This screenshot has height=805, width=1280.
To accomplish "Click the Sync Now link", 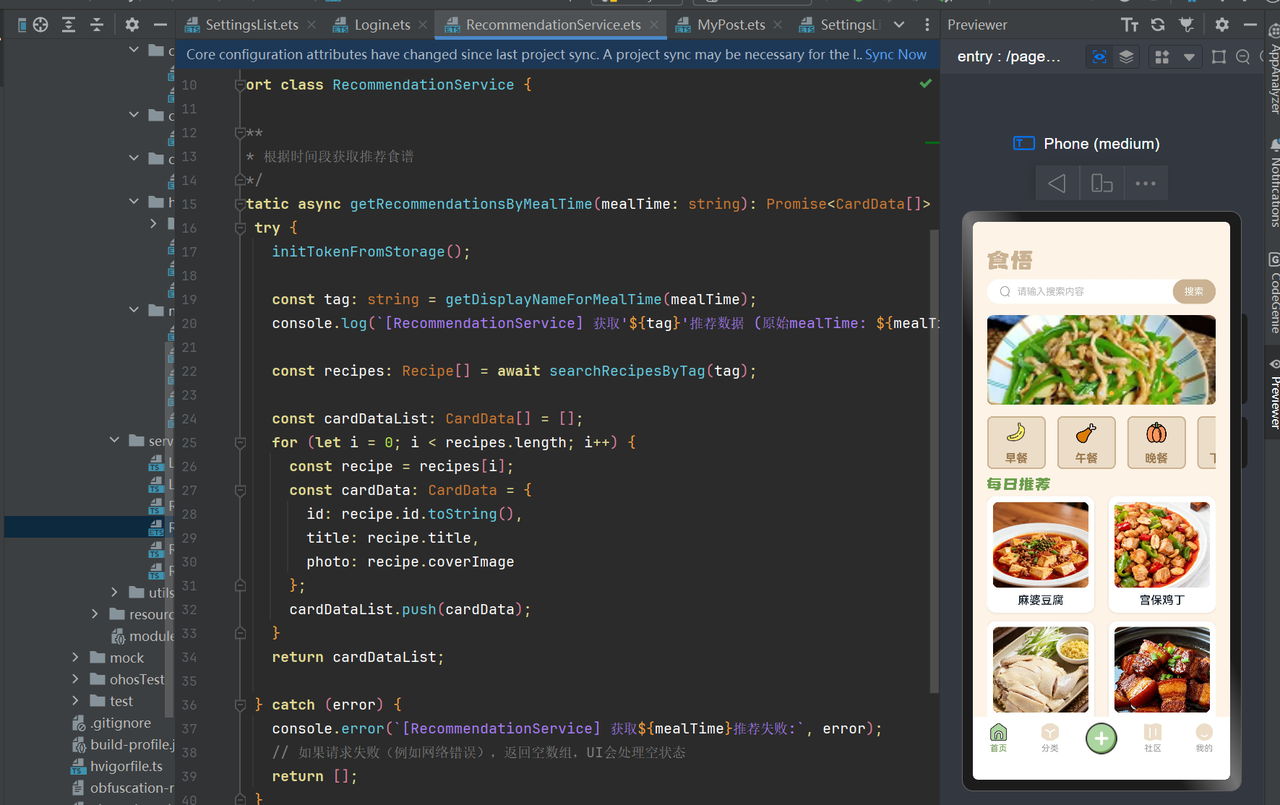I will click(896, 55).
